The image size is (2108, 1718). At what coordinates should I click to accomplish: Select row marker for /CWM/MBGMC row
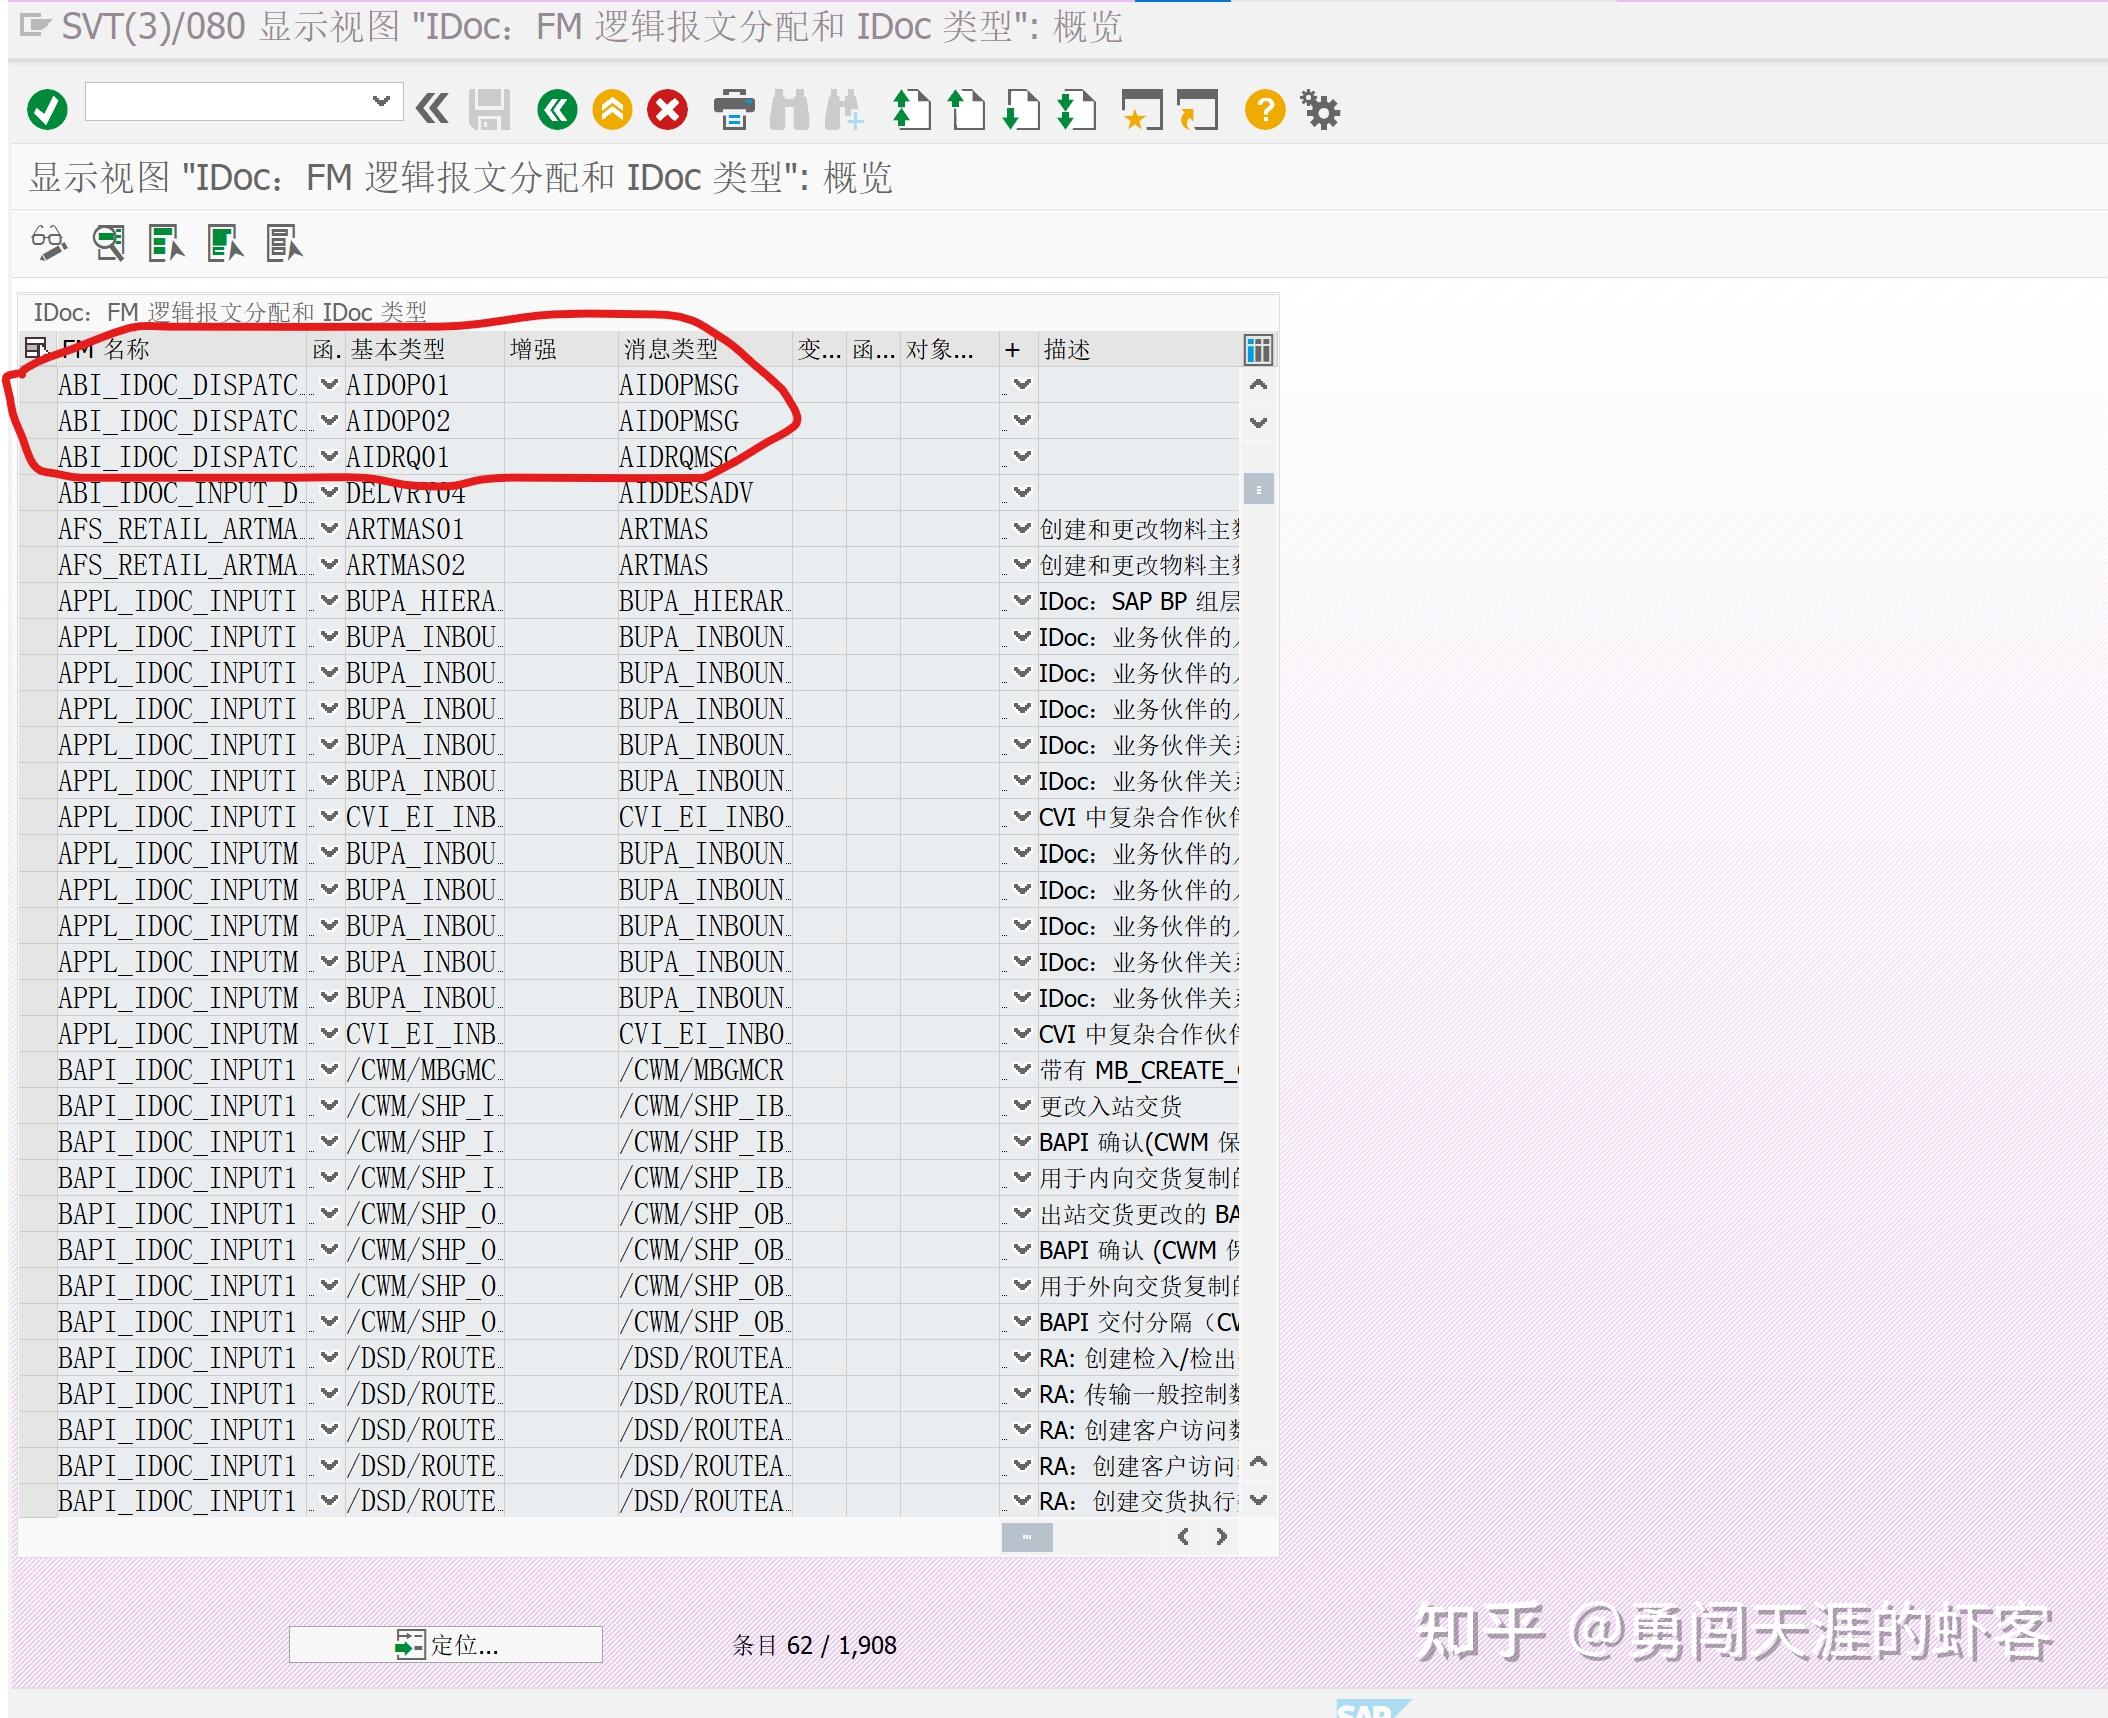(x=38, y=1070)
